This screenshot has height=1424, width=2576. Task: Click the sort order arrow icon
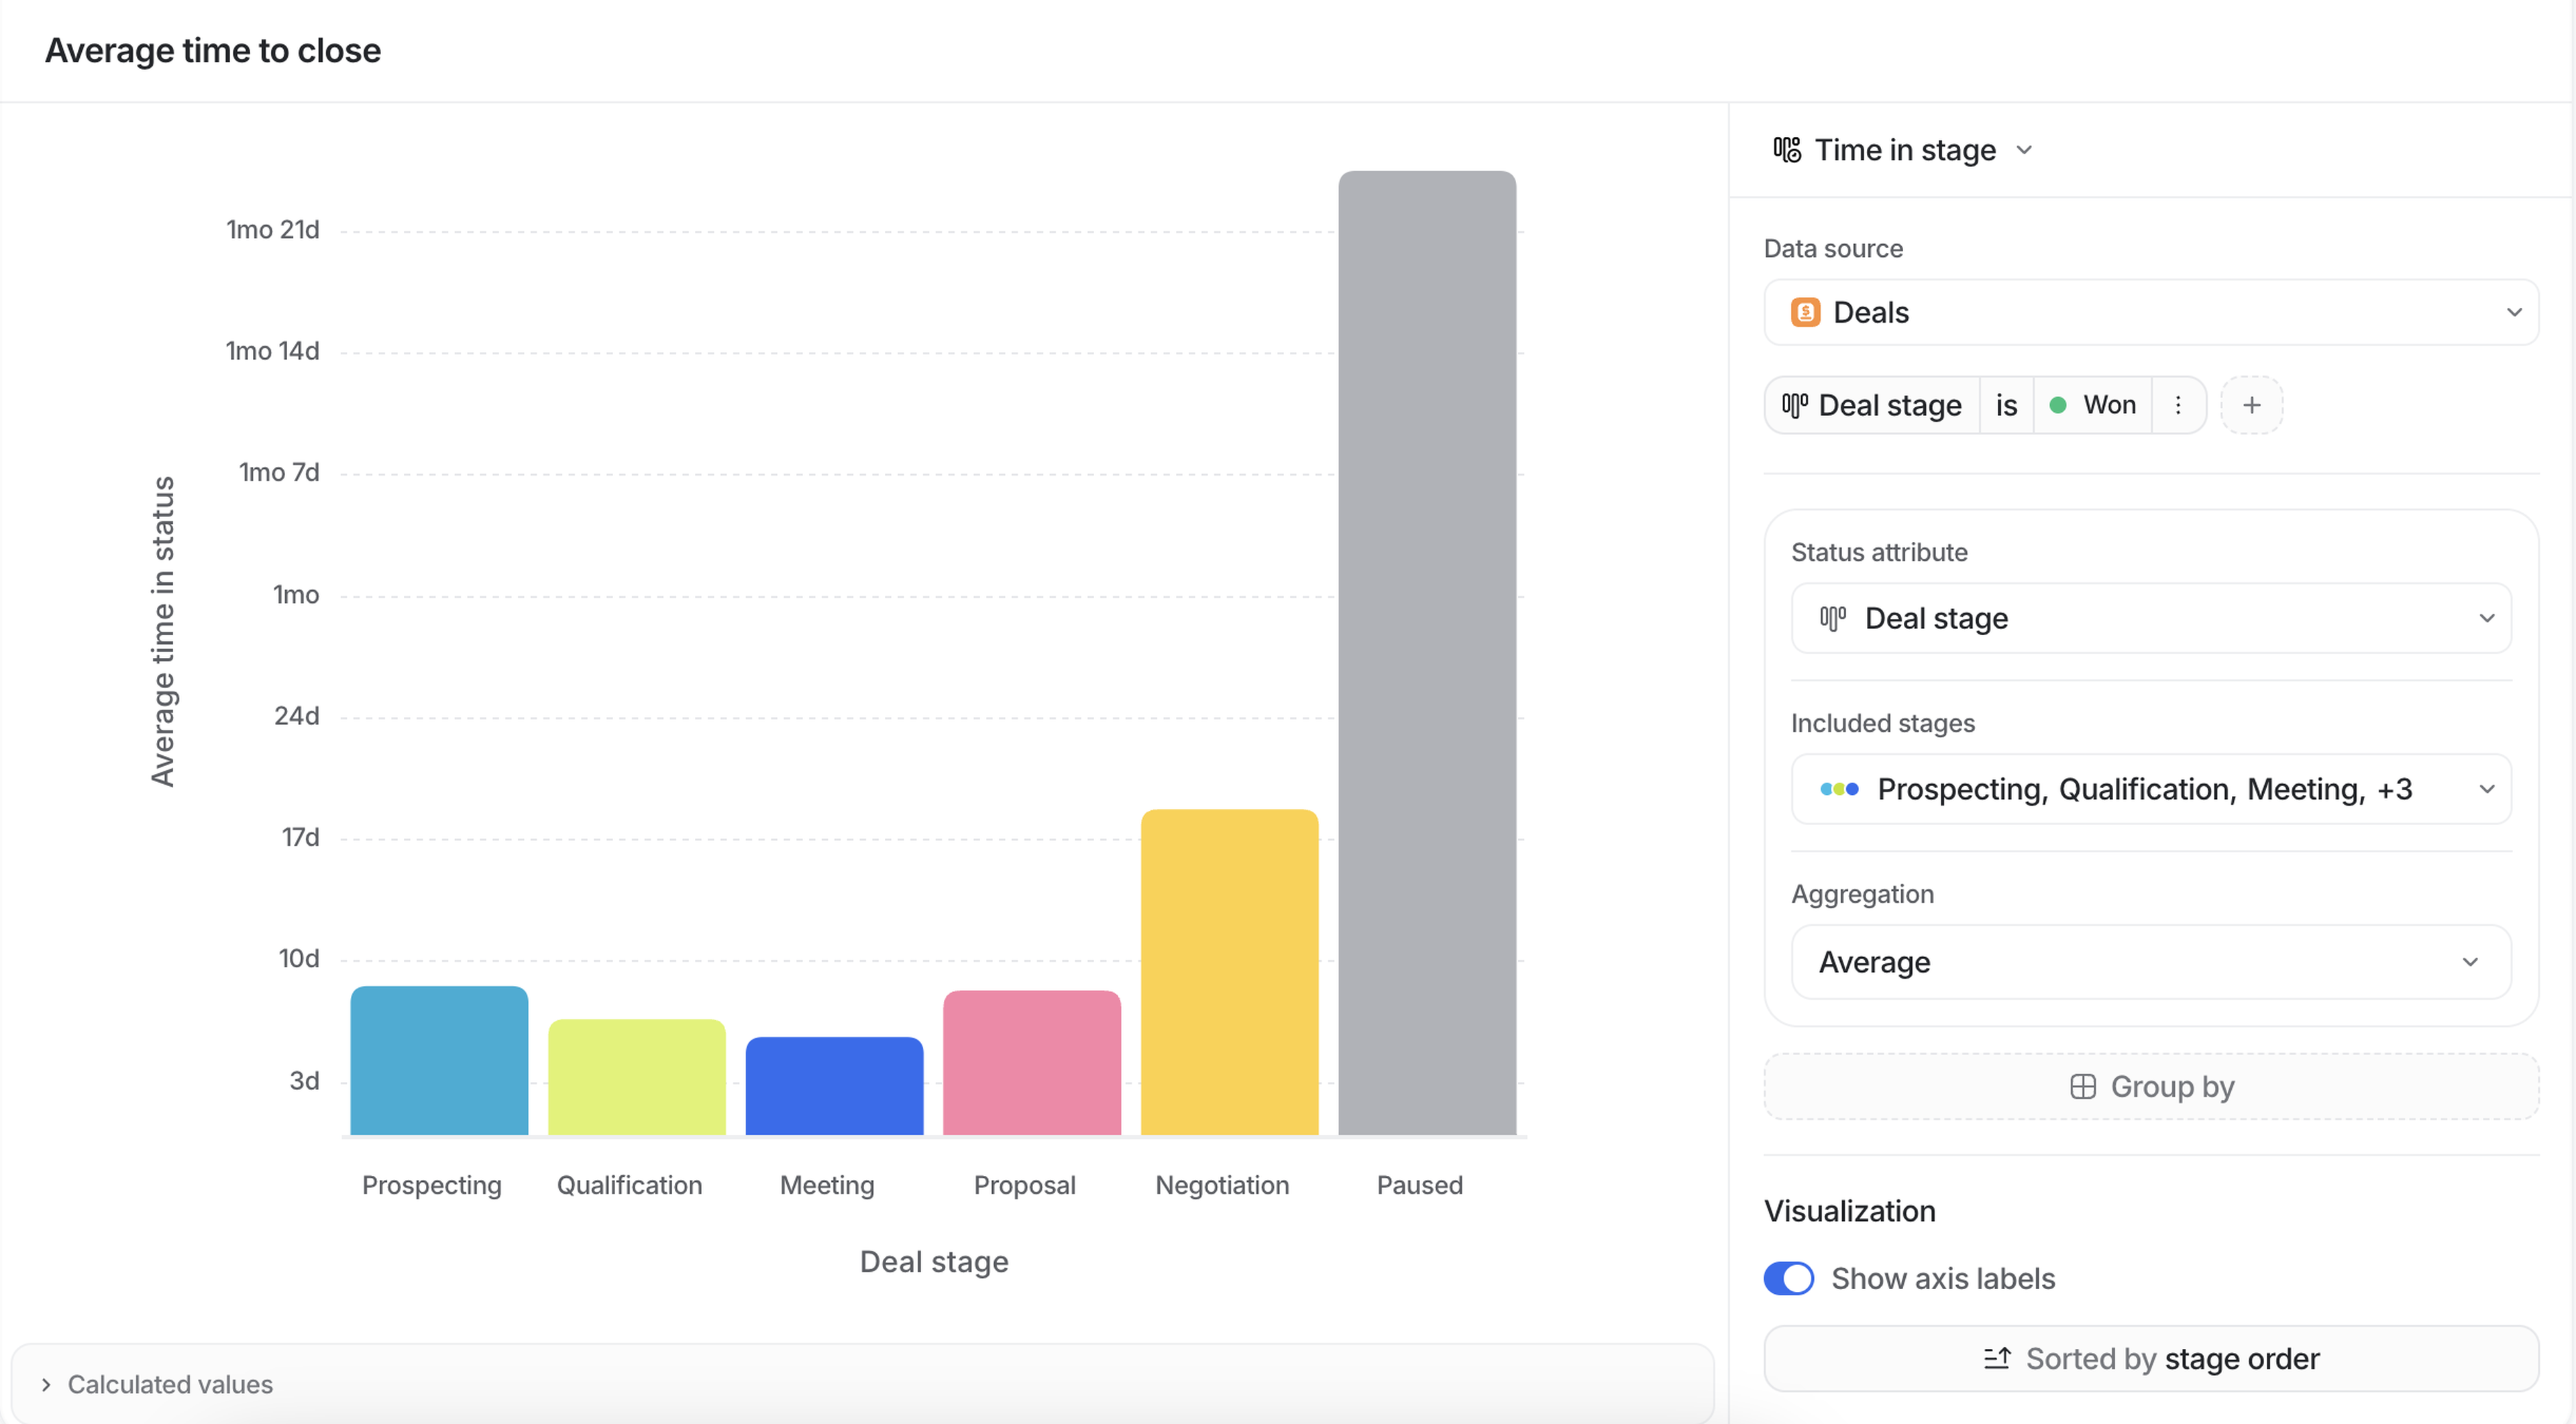click(x=1997, y=1358)
